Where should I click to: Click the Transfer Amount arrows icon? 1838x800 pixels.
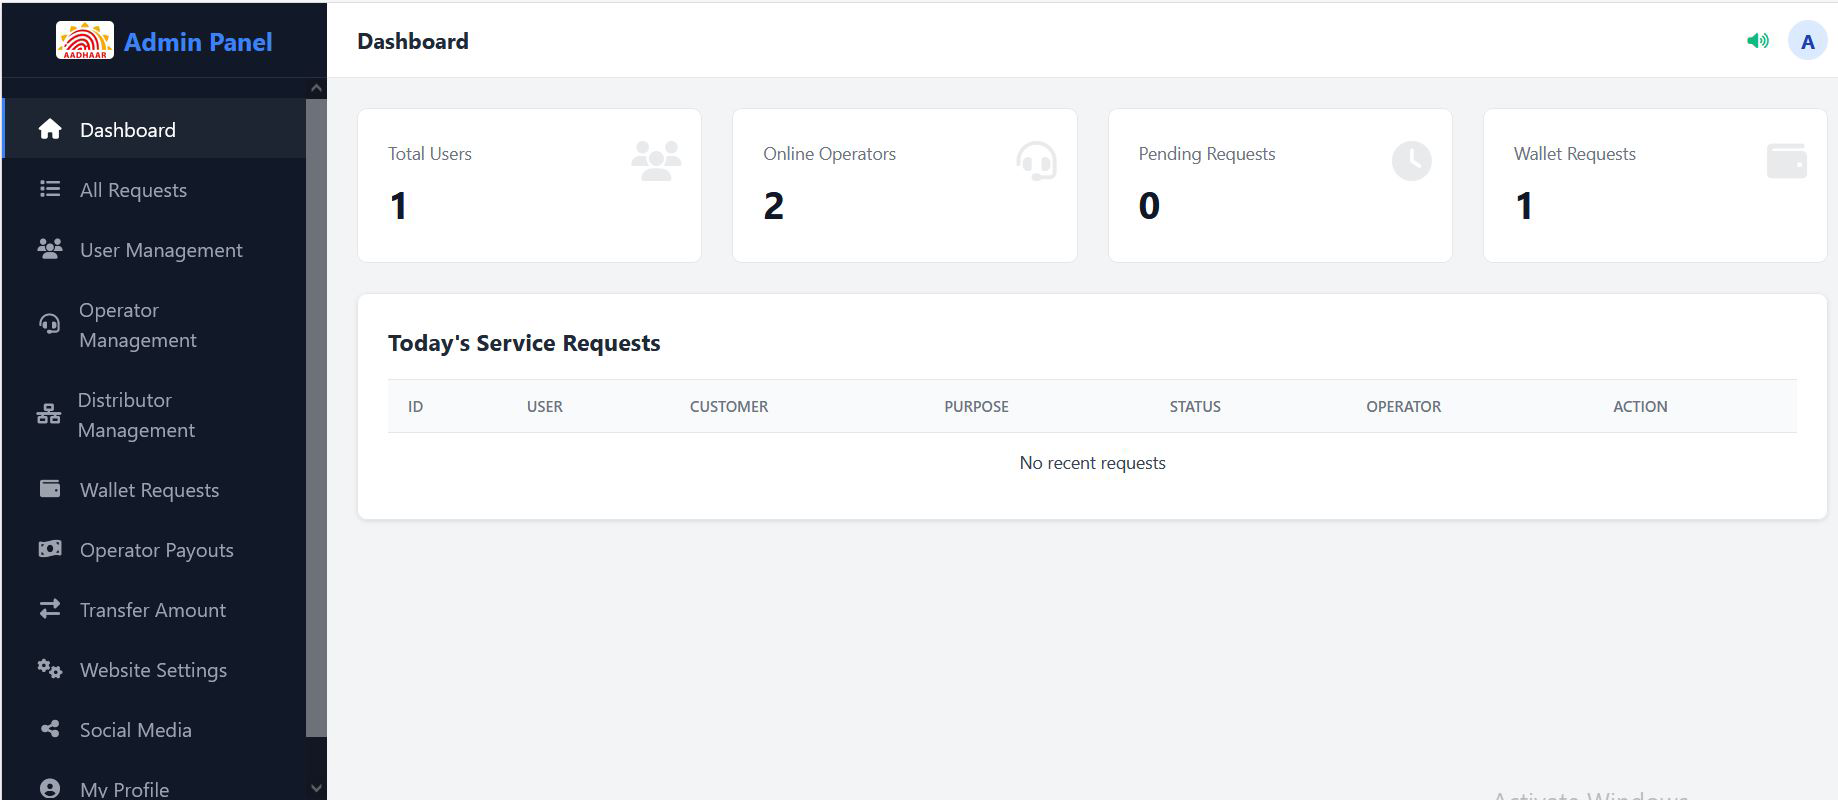click(x=49, y=609)
